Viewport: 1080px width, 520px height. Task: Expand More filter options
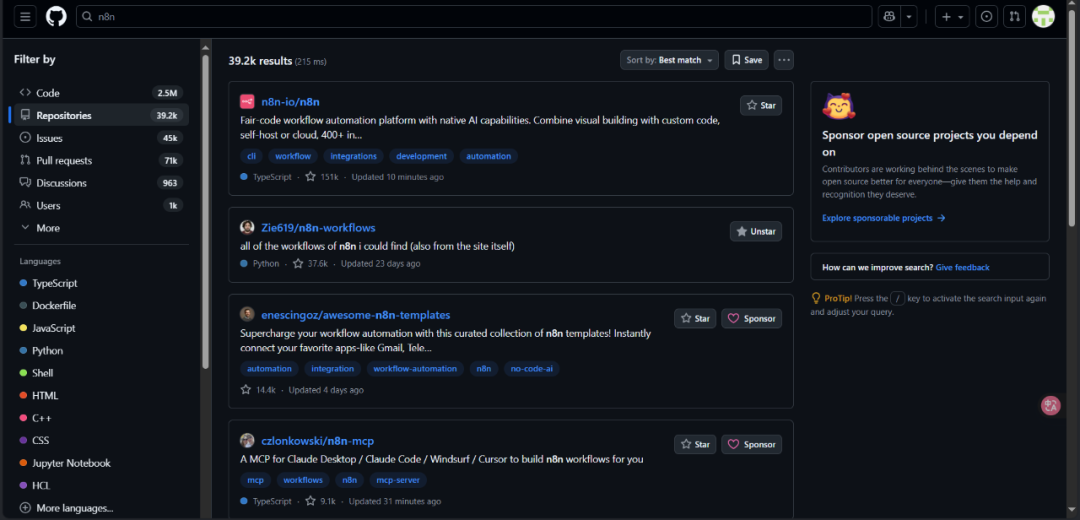(x=101, y=228)
